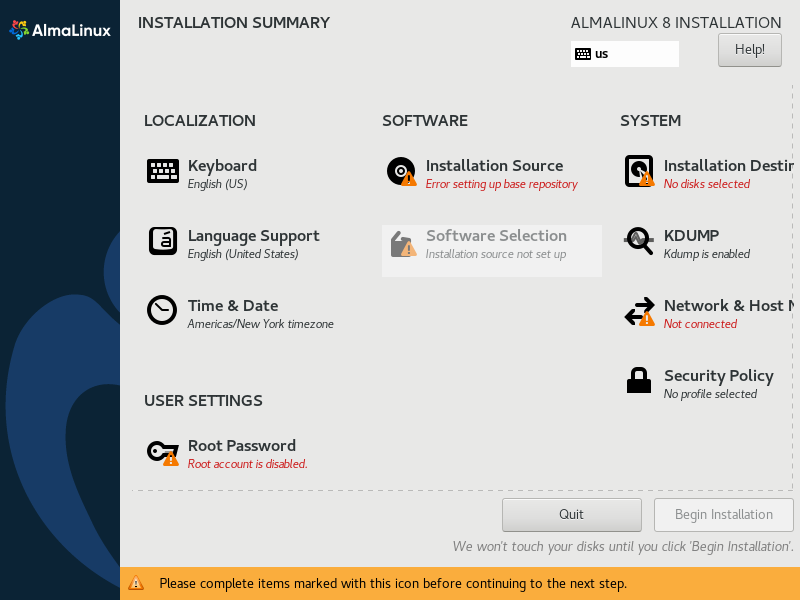Viewport: 800px width, 600px height.
Task: Click the grayed-out Software Selection package icon
Action: pyautogui.click(x=402, y=243)
